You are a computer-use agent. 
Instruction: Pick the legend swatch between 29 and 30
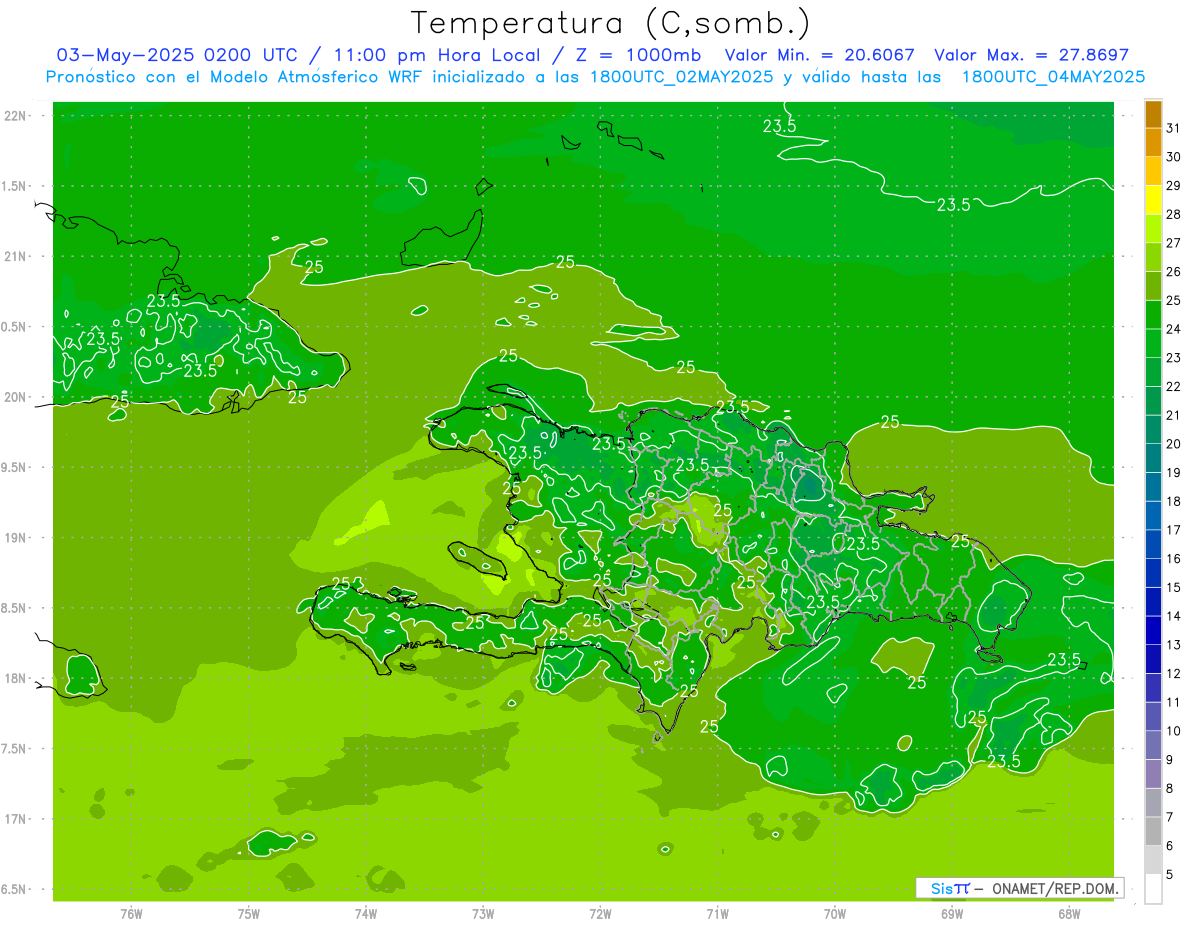point(1153,172)
